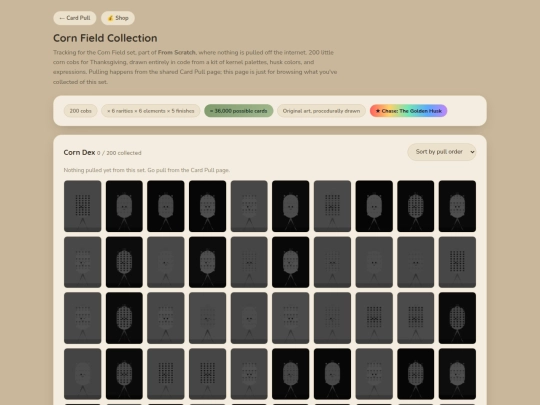Open last card in second row
The height and width of the screenshot is (405, 540).
pos(457,262)
